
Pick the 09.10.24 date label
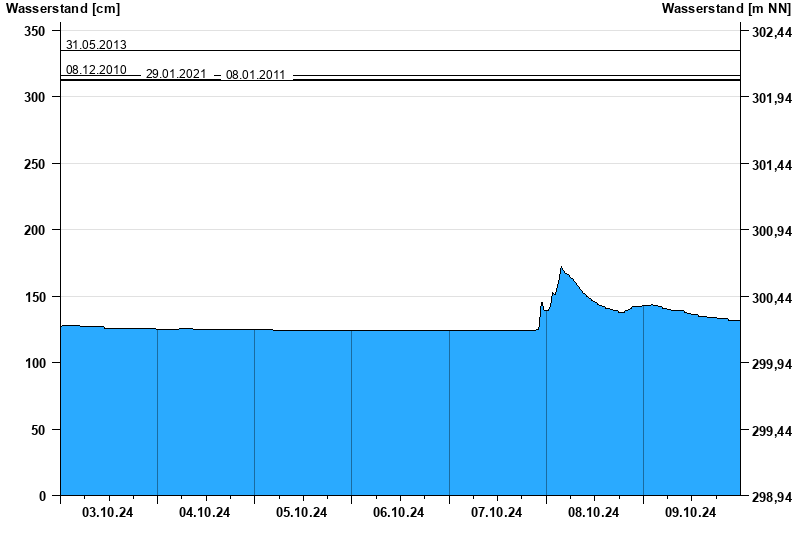point(691,513)
